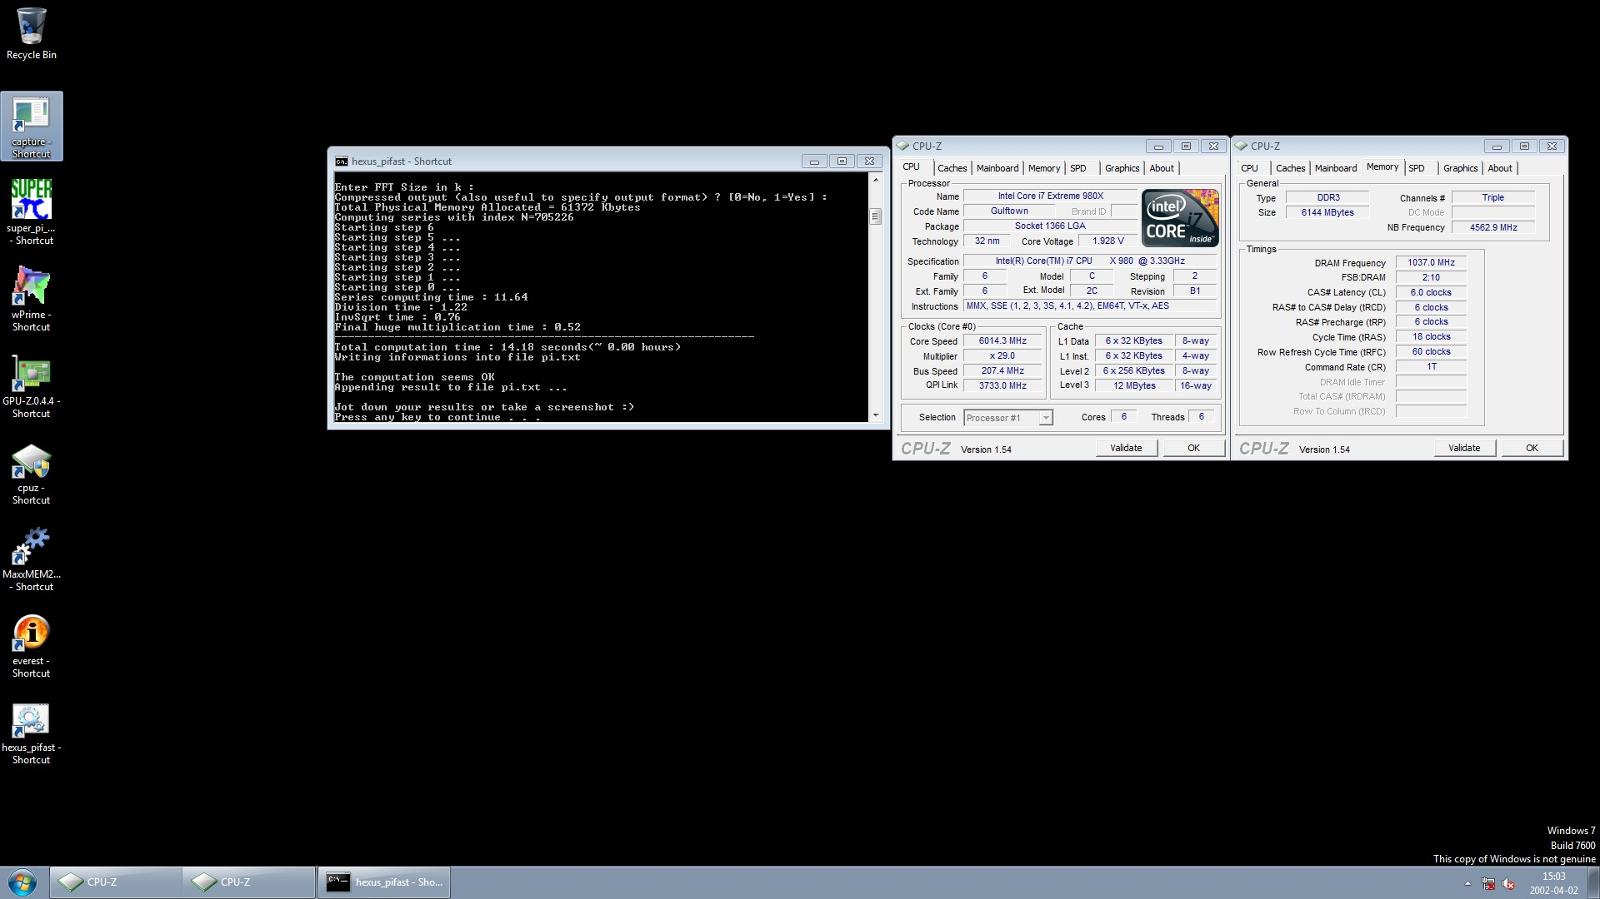Click Validate in right CPU-Z window

tap(1464, 448)
